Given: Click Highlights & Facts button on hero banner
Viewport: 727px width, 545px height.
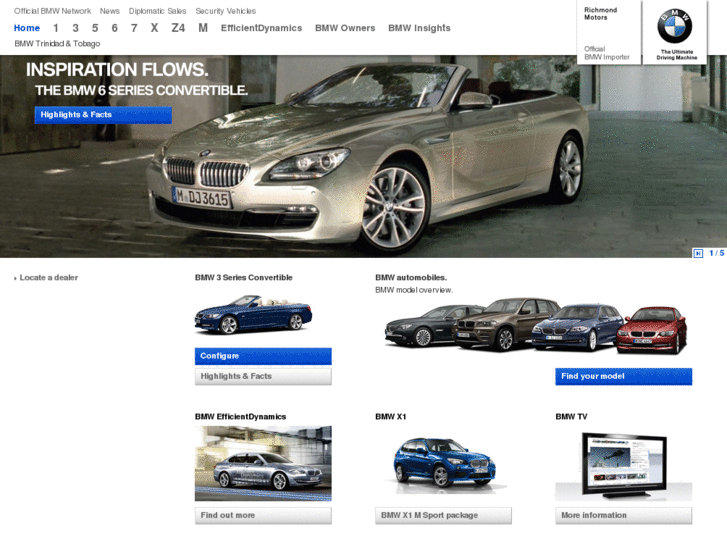Looking at the screenshot, I should [103, 115].
